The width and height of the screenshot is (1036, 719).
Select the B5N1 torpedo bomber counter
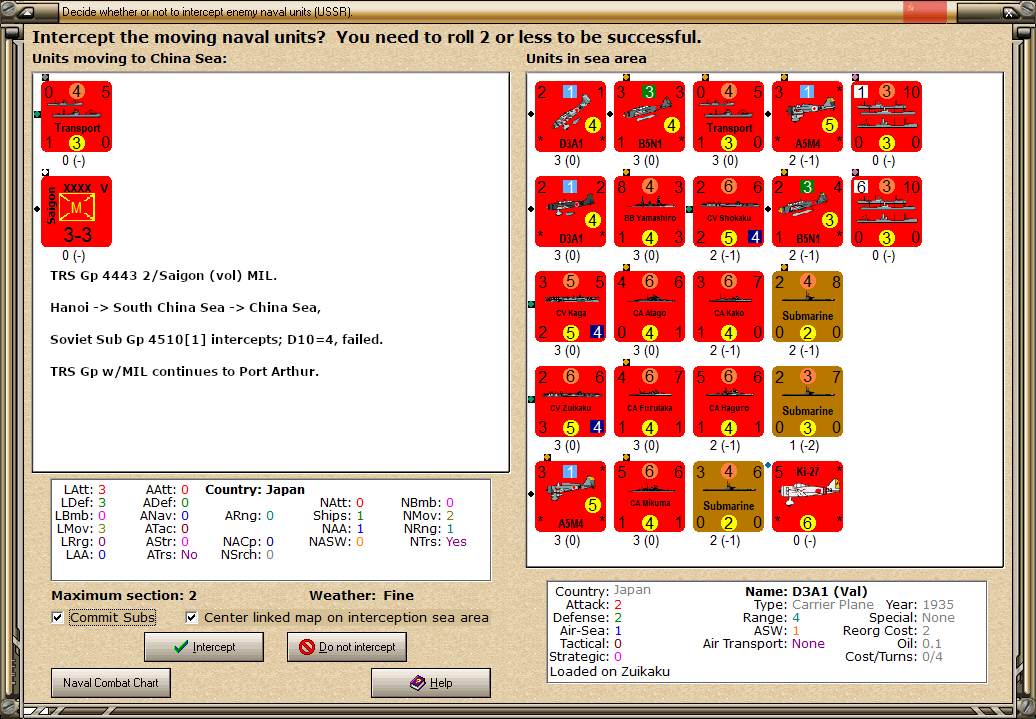[650, 116]
